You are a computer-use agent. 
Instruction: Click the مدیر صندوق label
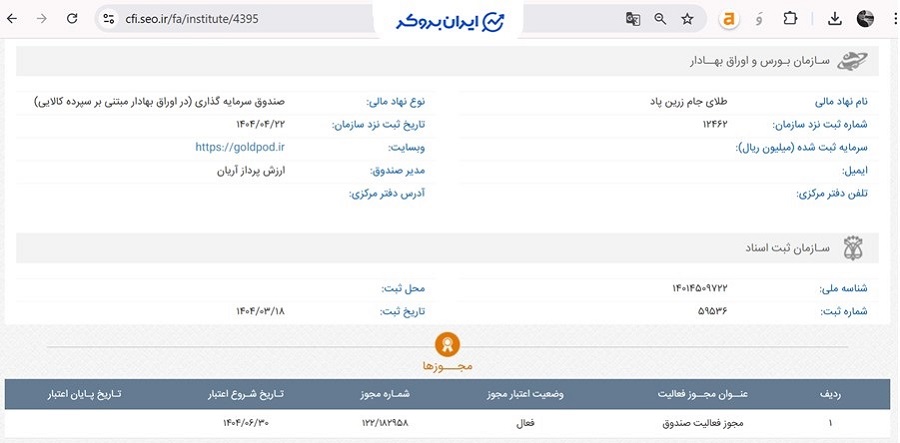coord(398,170)
